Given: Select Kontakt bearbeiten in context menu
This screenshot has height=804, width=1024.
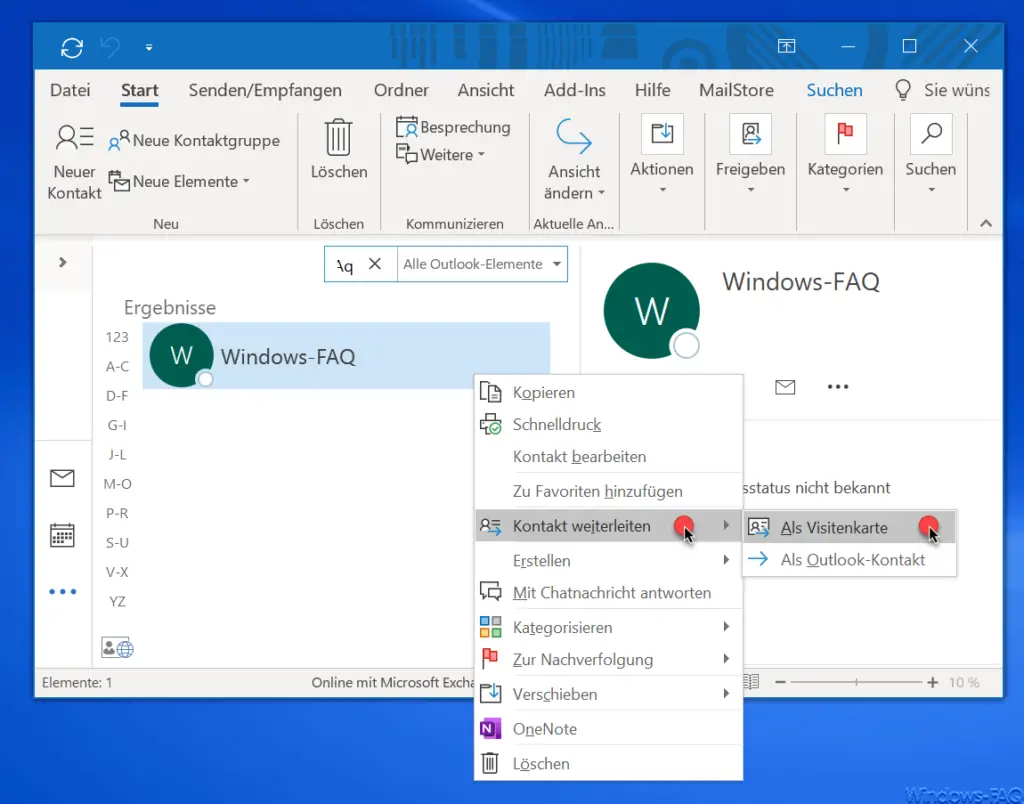Looking at the screenshot, I should [609, 457].
